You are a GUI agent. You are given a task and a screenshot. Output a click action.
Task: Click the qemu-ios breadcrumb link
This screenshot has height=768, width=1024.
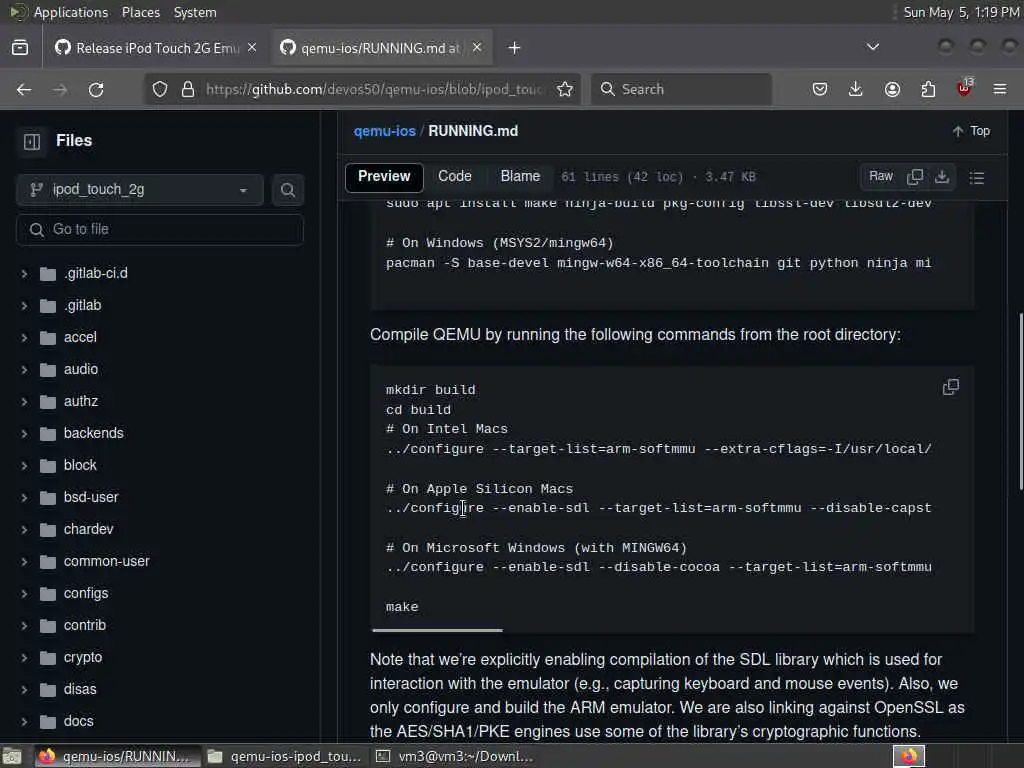click(x=385, y=131)
